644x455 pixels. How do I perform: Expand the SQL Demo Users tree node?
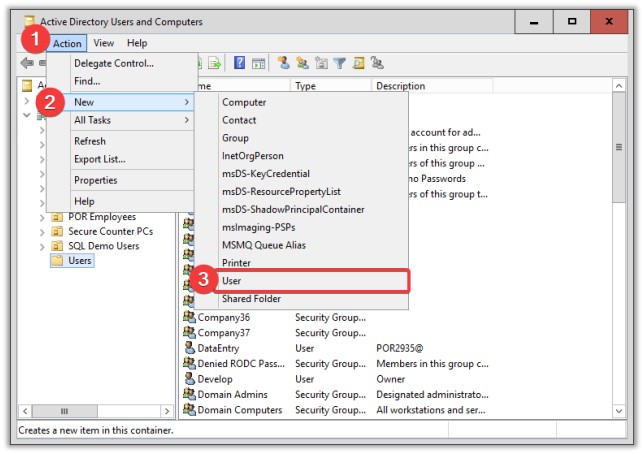click(42, 246)
